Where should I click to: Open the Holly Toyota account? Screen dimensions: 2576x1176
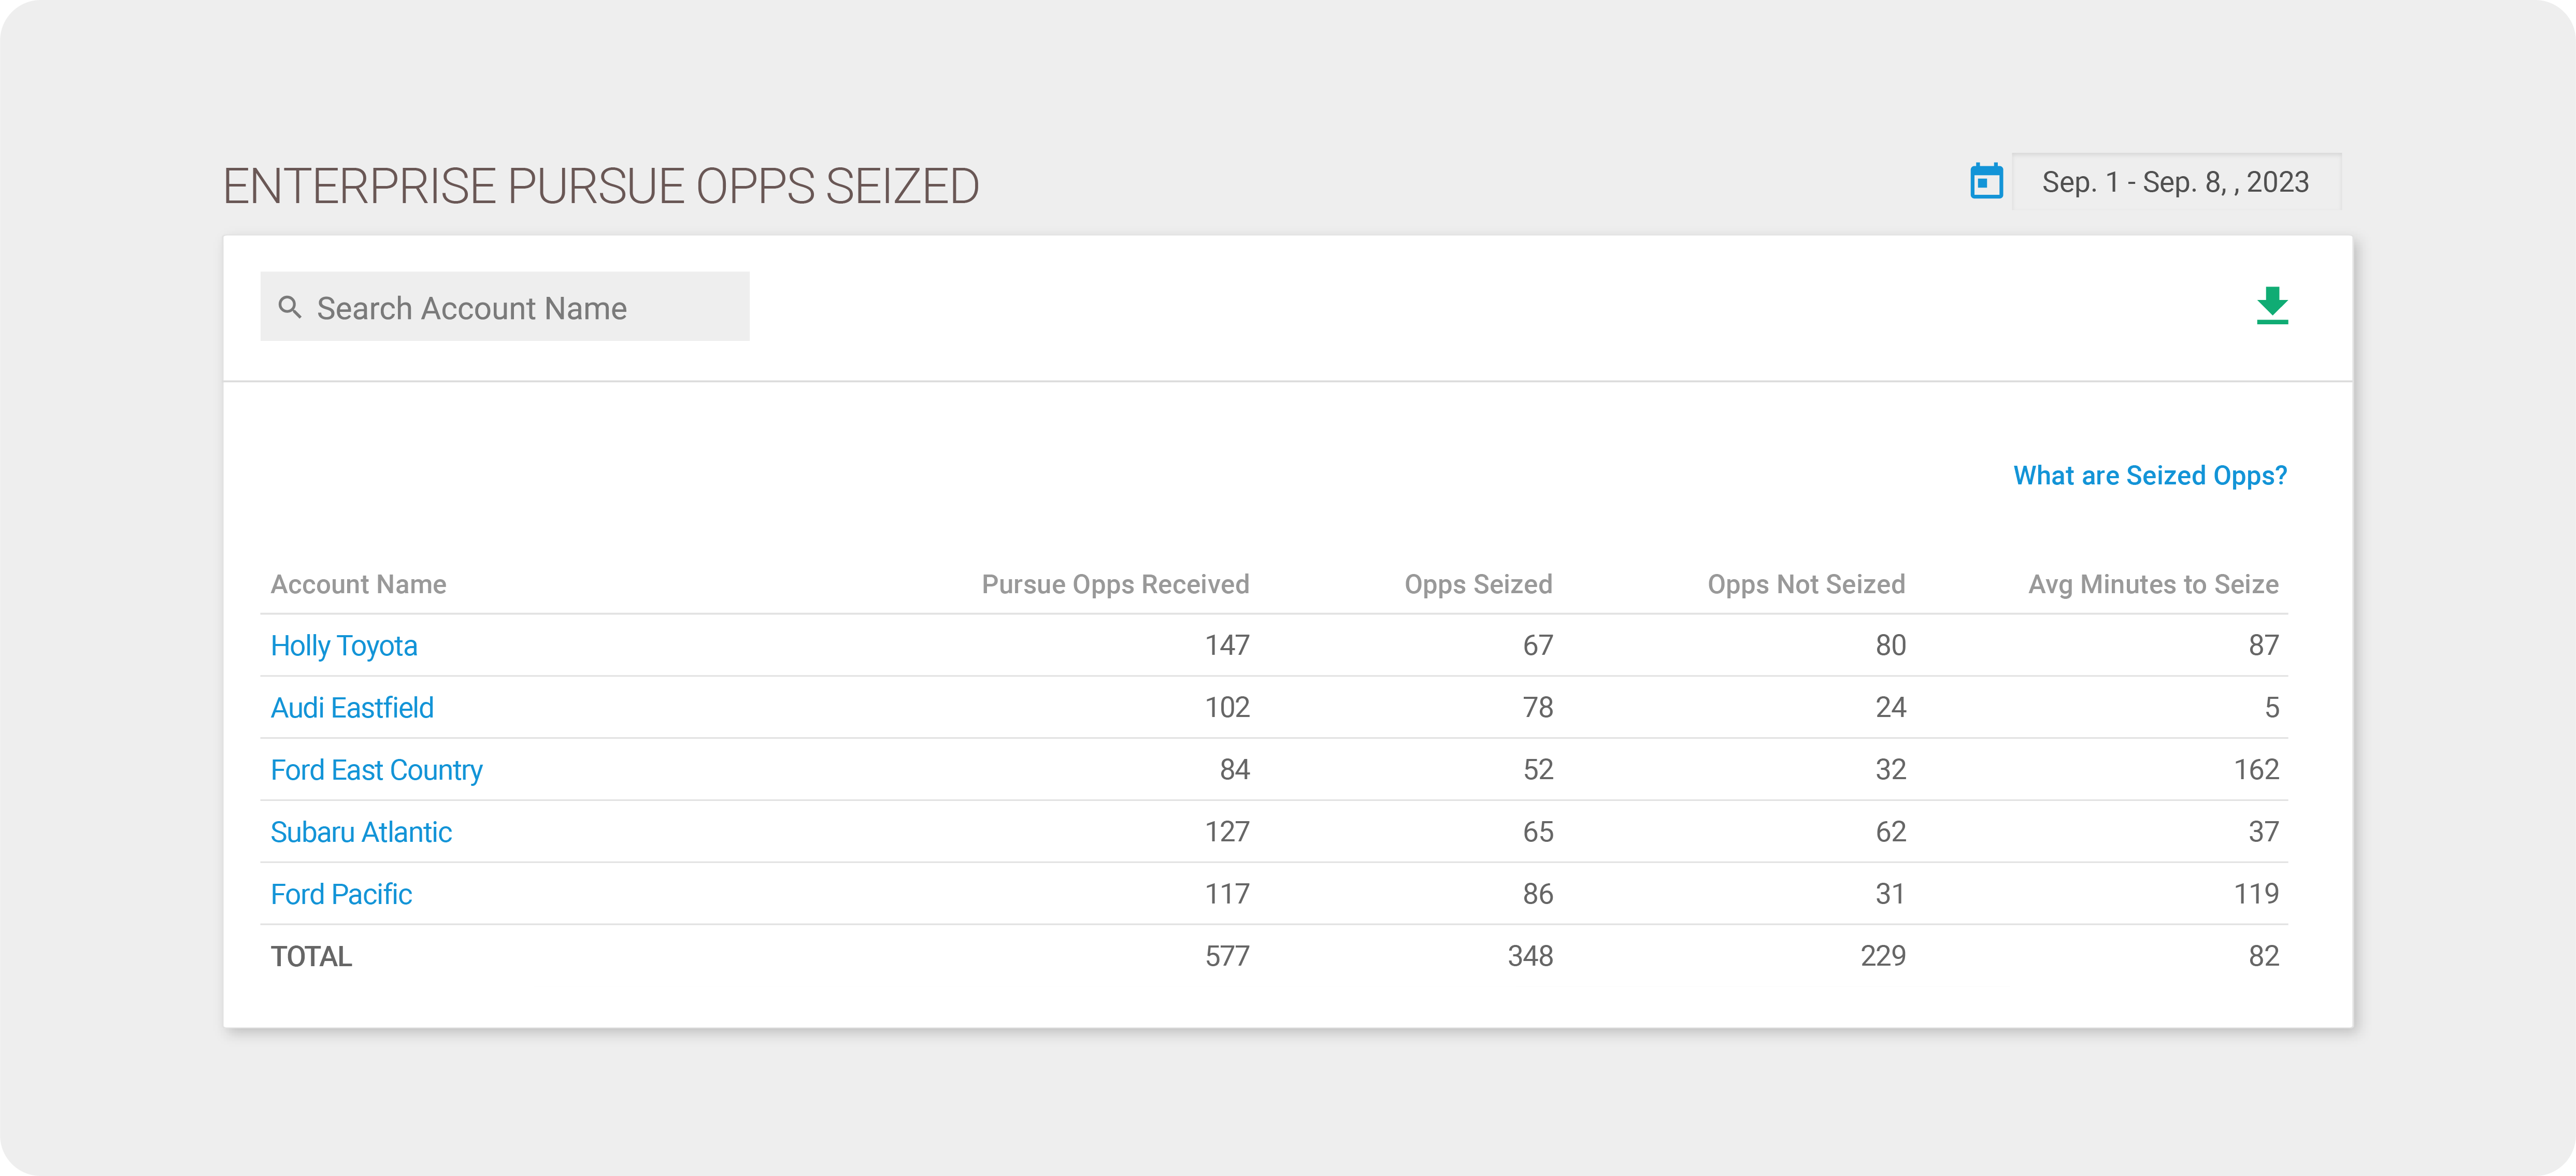pyautogui.click(x=344, y=646)
